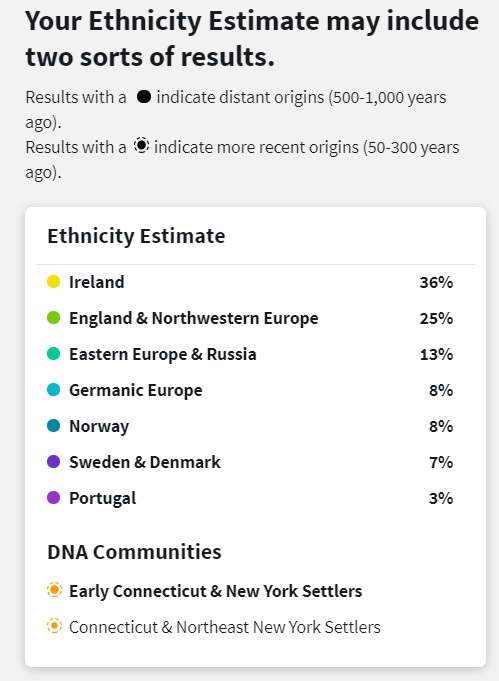Click the light blue Germanic Europe dot
Image resolution: width=499 pixels, height=681 pixels.
[x=53, y=390]
